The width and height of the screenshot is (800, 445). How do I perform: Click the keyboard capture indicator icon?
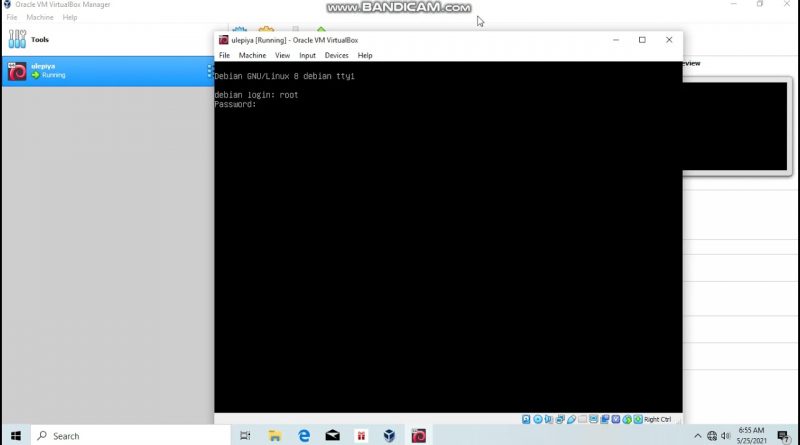[x=638, y=419]
